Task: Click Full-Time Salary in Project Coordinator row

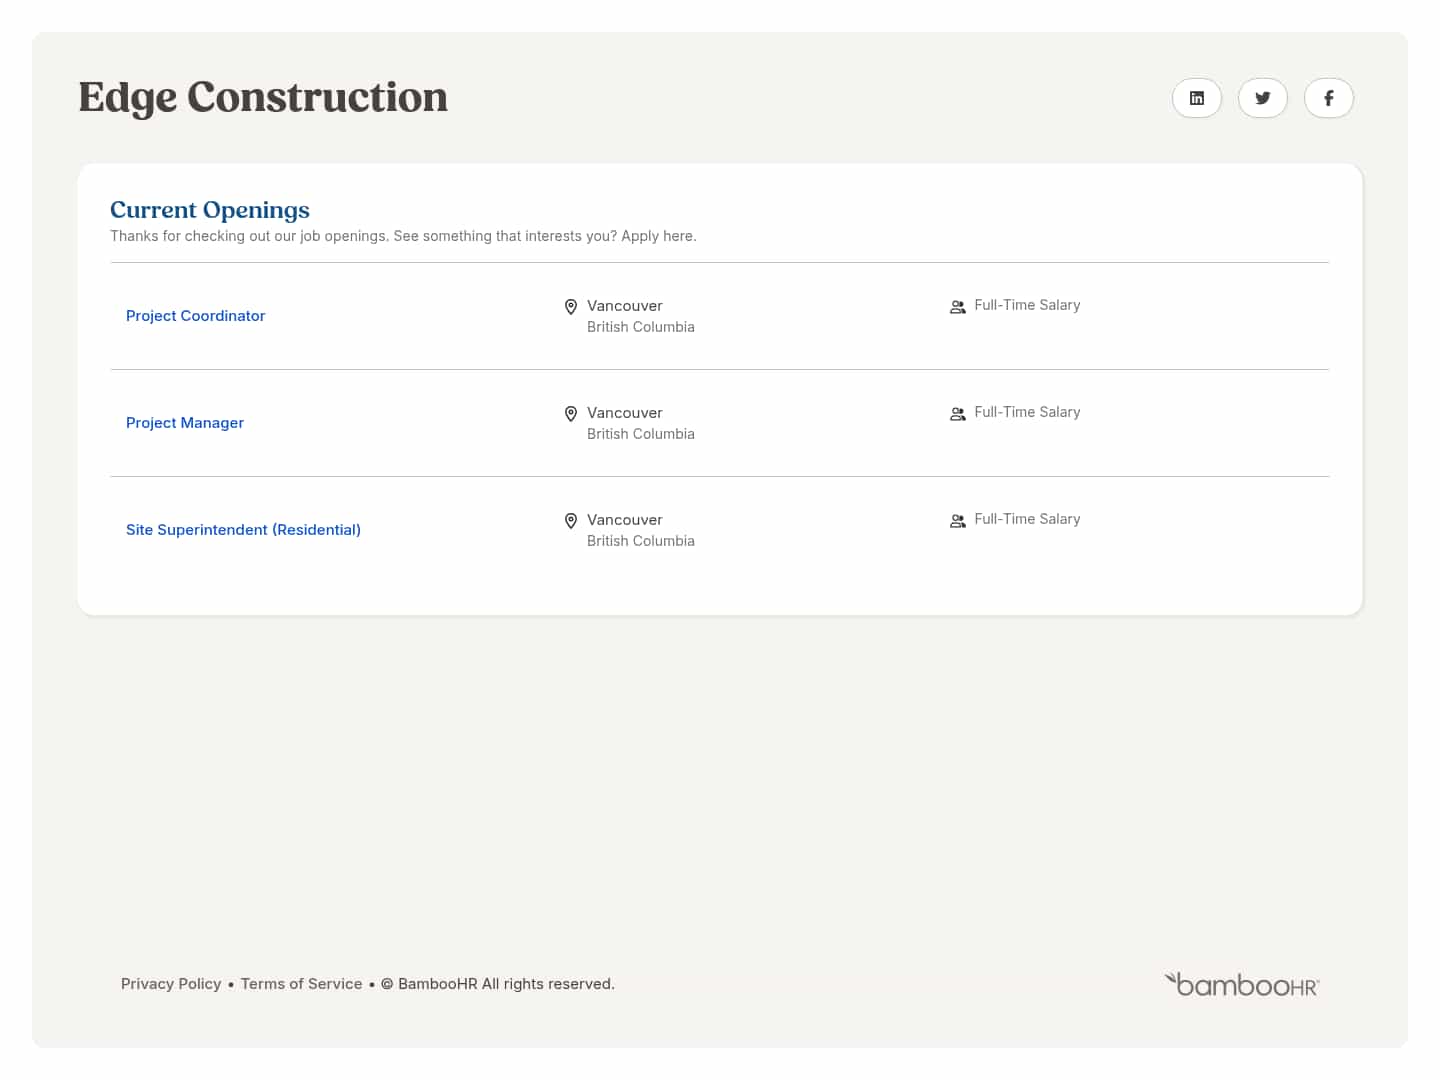Action: click(1027, 305)
